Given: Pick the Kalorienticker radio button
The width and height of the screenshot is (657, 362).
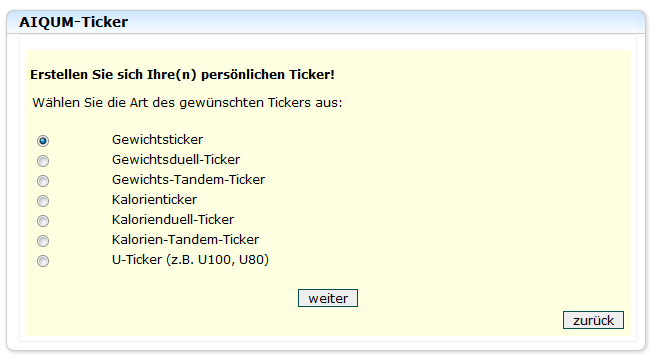Looking at the screenshot, I should pos(43,201).
